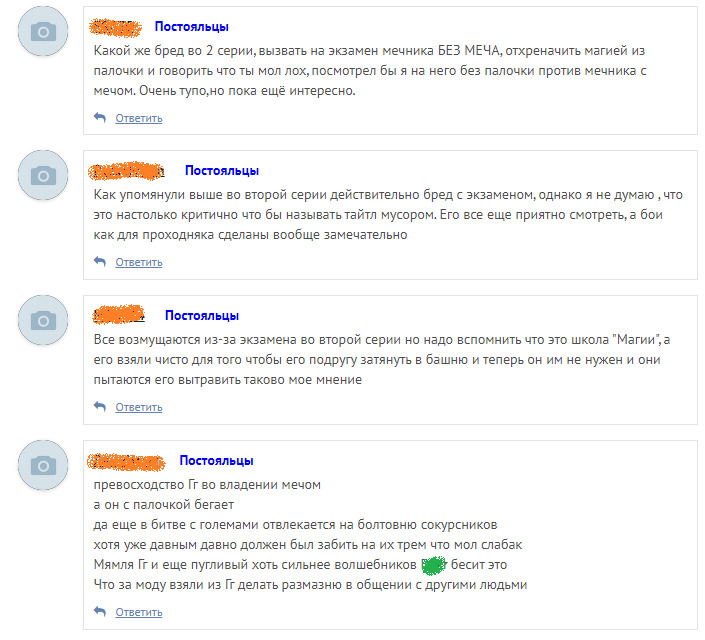Open author profile above "превосходство Гг" comment
Viewport: 705px width, 640px height.
pyautogui.click(x=126, y=460)
